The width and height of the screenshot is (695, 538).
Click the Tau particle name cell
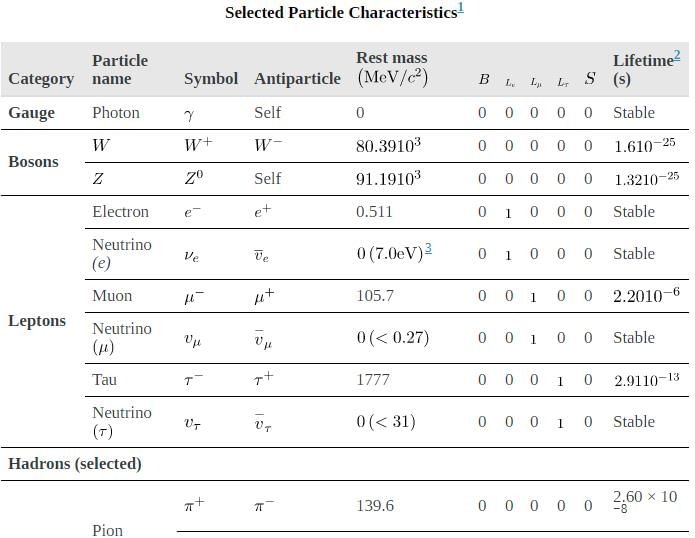point(105,380)
